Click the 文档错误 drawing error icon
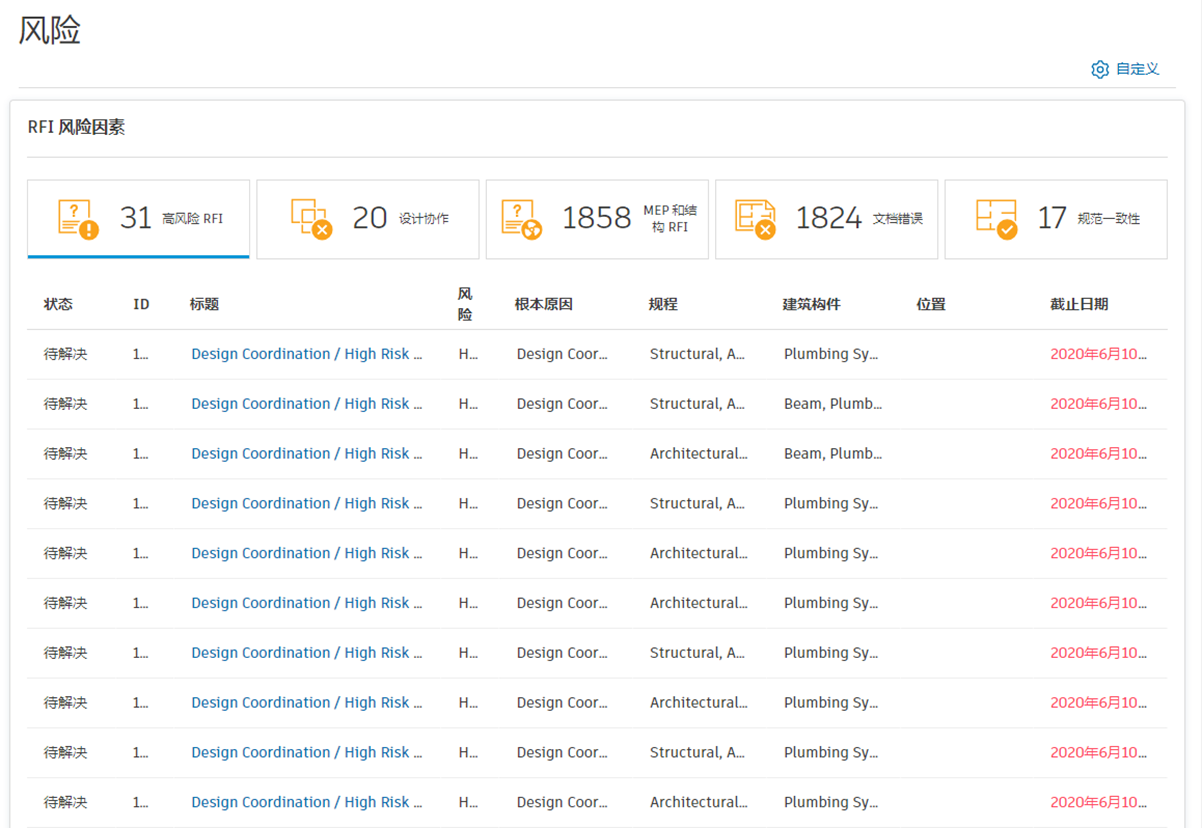The height and width of the screenshot is (828, 1202). coord(755,219)
